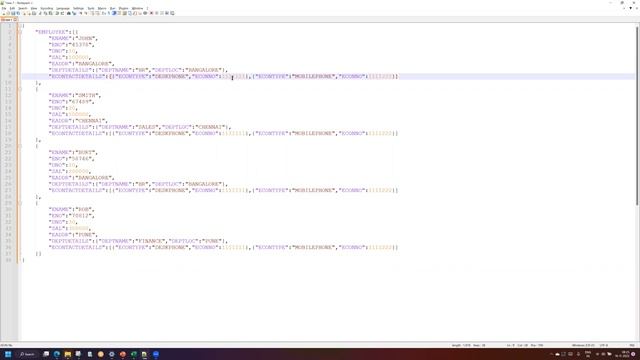
Task: Collapse the SMITH object fold at line 11
Action: pyautogui.click(x=20, y=89)
